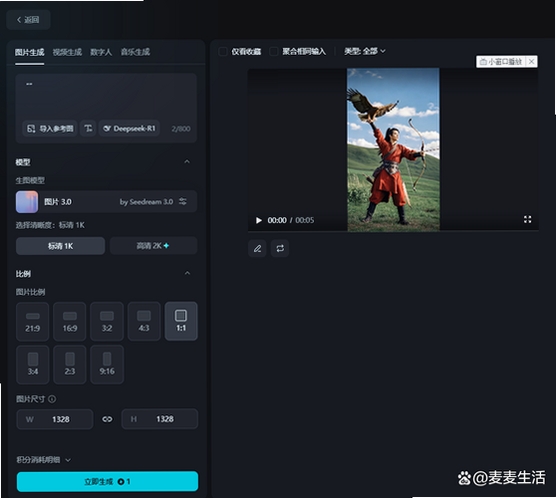Select the 16:9 aspect ratio
The width and height of the screenshot is (556, 498).
point(70,322)
